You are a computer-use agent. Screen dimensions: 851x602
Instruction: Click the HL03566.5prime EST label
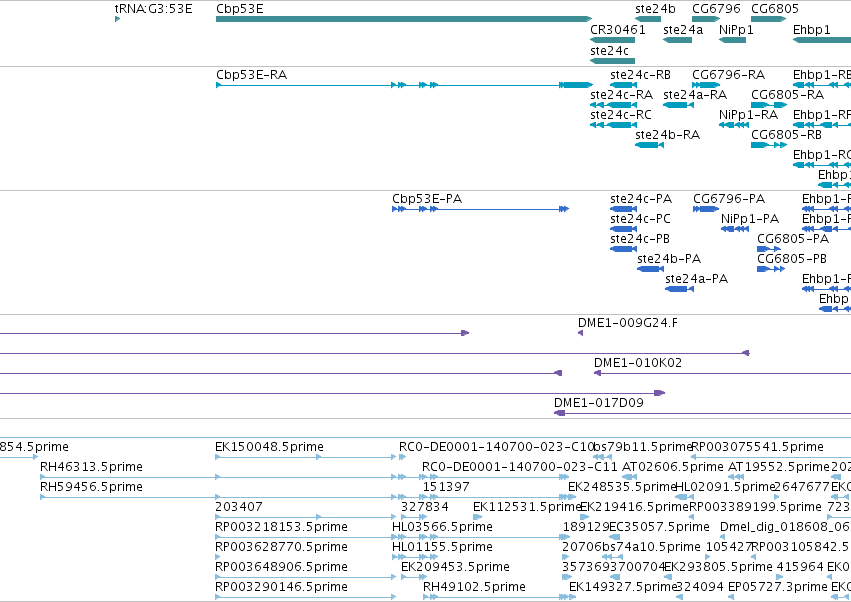pos(442,527)
